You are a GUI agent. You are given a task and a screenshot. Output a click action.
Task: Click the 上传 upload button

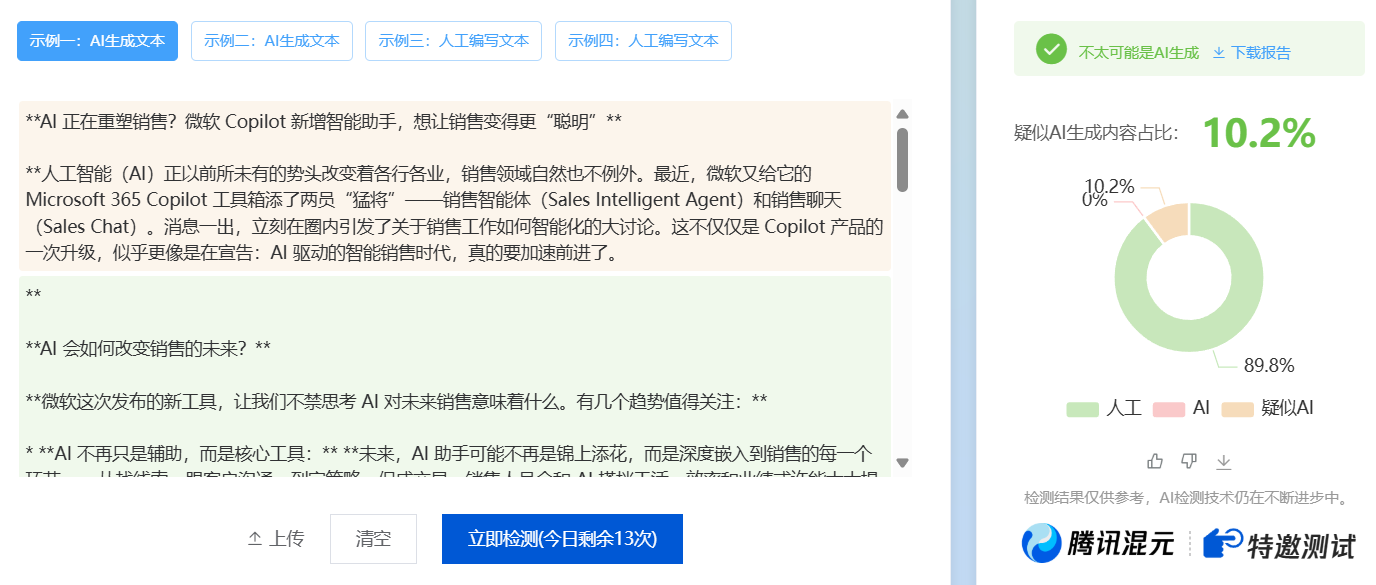click(276, 539)
